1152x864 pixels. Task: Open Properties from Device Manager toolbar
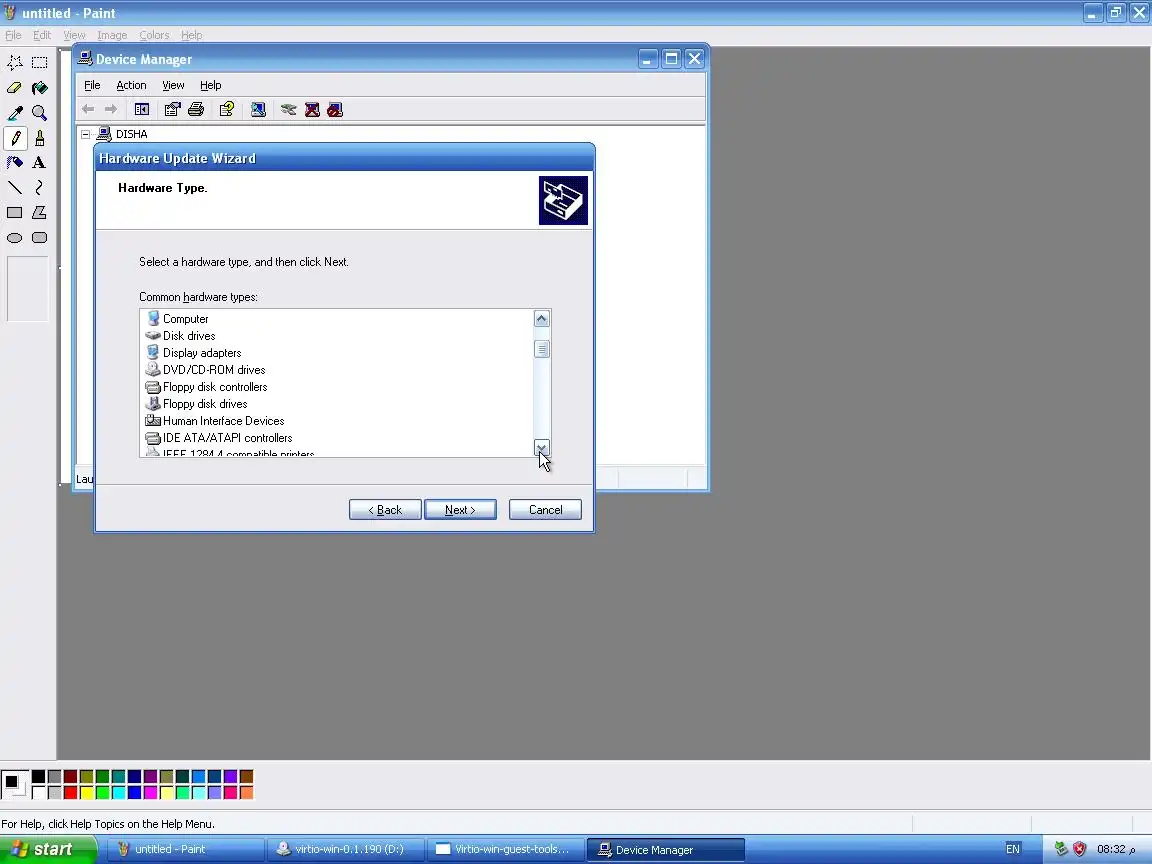point(172,109)
